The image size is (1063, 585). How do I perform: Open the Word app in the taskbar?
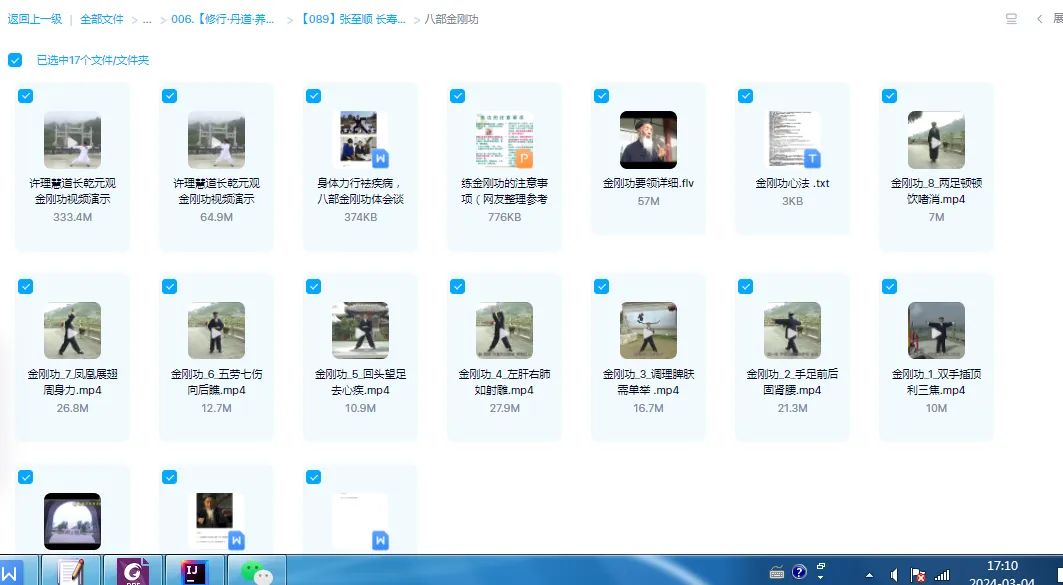[12, 573]
